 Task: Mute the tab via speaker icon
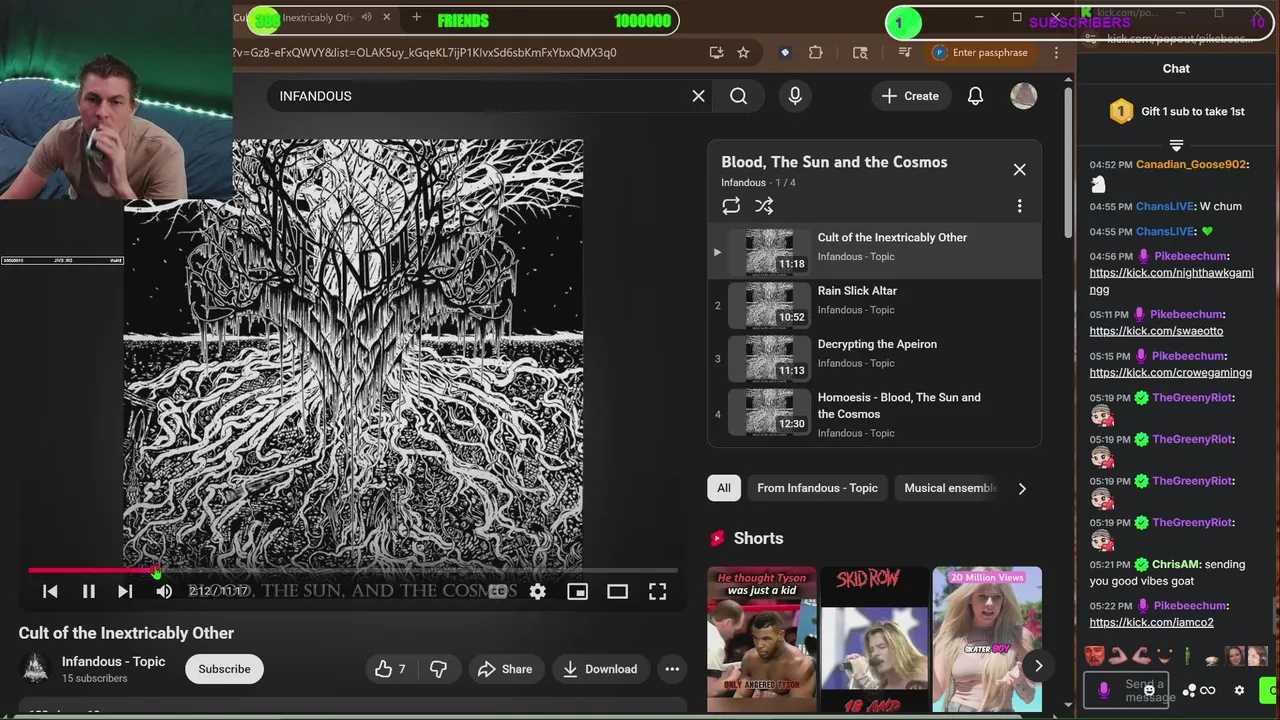pyautogui.click(x=366, y=18)
